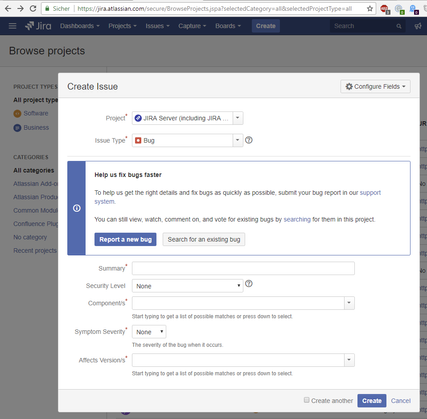Select All project types in sidebar
Image resolution: width=427 pixels, height=419 pixels.
[x=36, y=100]
